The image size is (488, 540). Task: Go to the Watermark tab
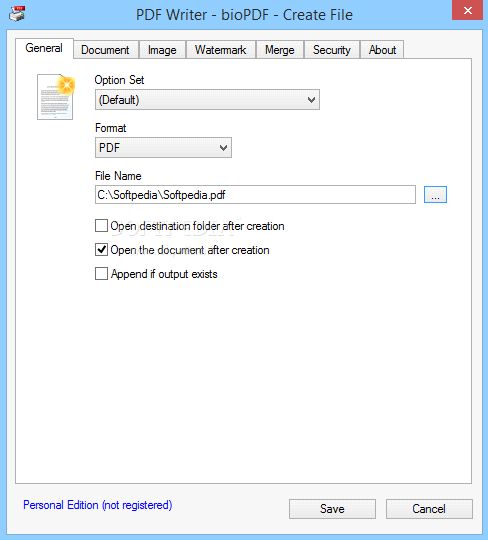(x=221, y=50)
